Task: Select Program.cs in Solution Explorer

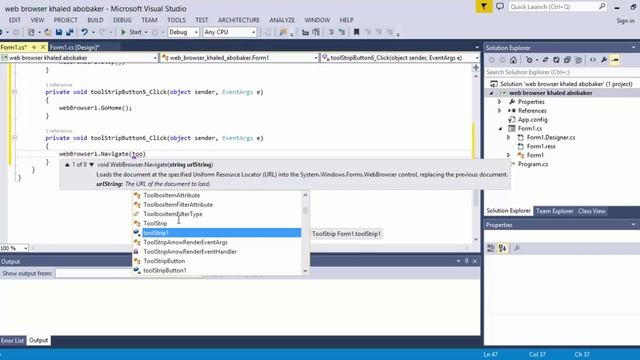Action: pos(533,164)
